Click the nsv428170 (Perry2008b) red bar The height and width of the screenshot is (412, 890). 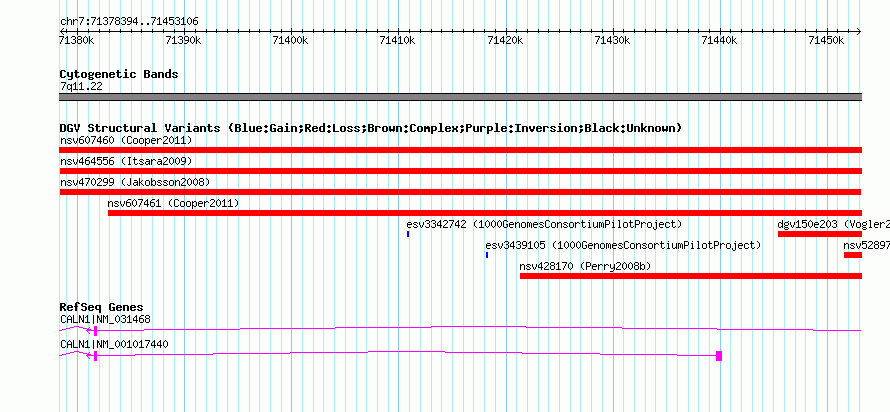pos(691,276)
